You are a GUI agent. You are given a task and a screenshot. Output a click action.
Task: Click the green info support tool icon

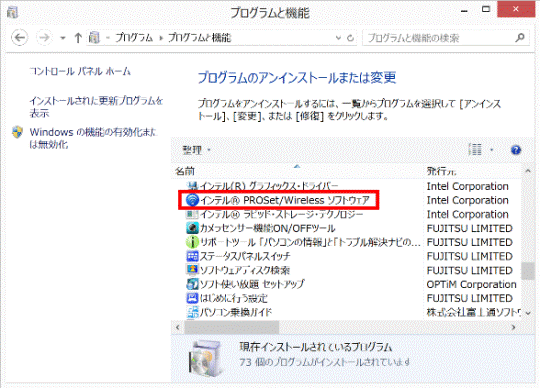[x=192, y=242]
